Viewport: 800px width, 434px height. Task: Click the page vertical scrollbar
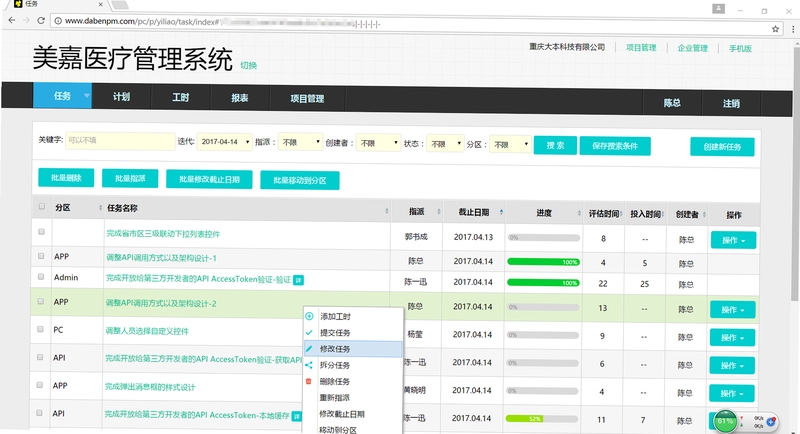point(796,173)
